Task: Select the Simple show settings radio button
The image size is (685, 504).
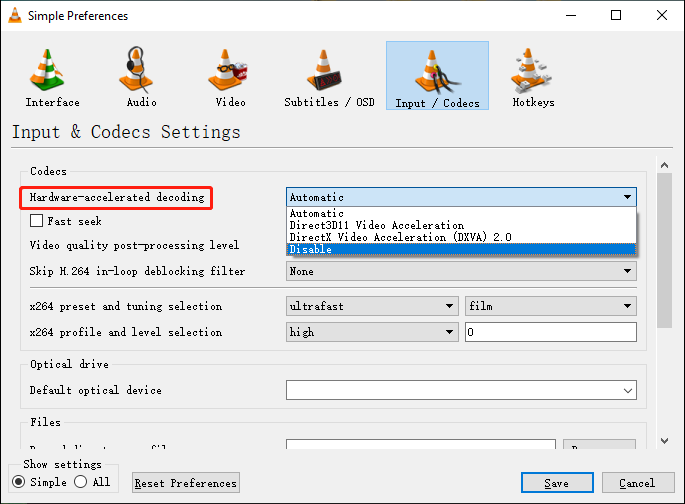Action: click(18, 482)
